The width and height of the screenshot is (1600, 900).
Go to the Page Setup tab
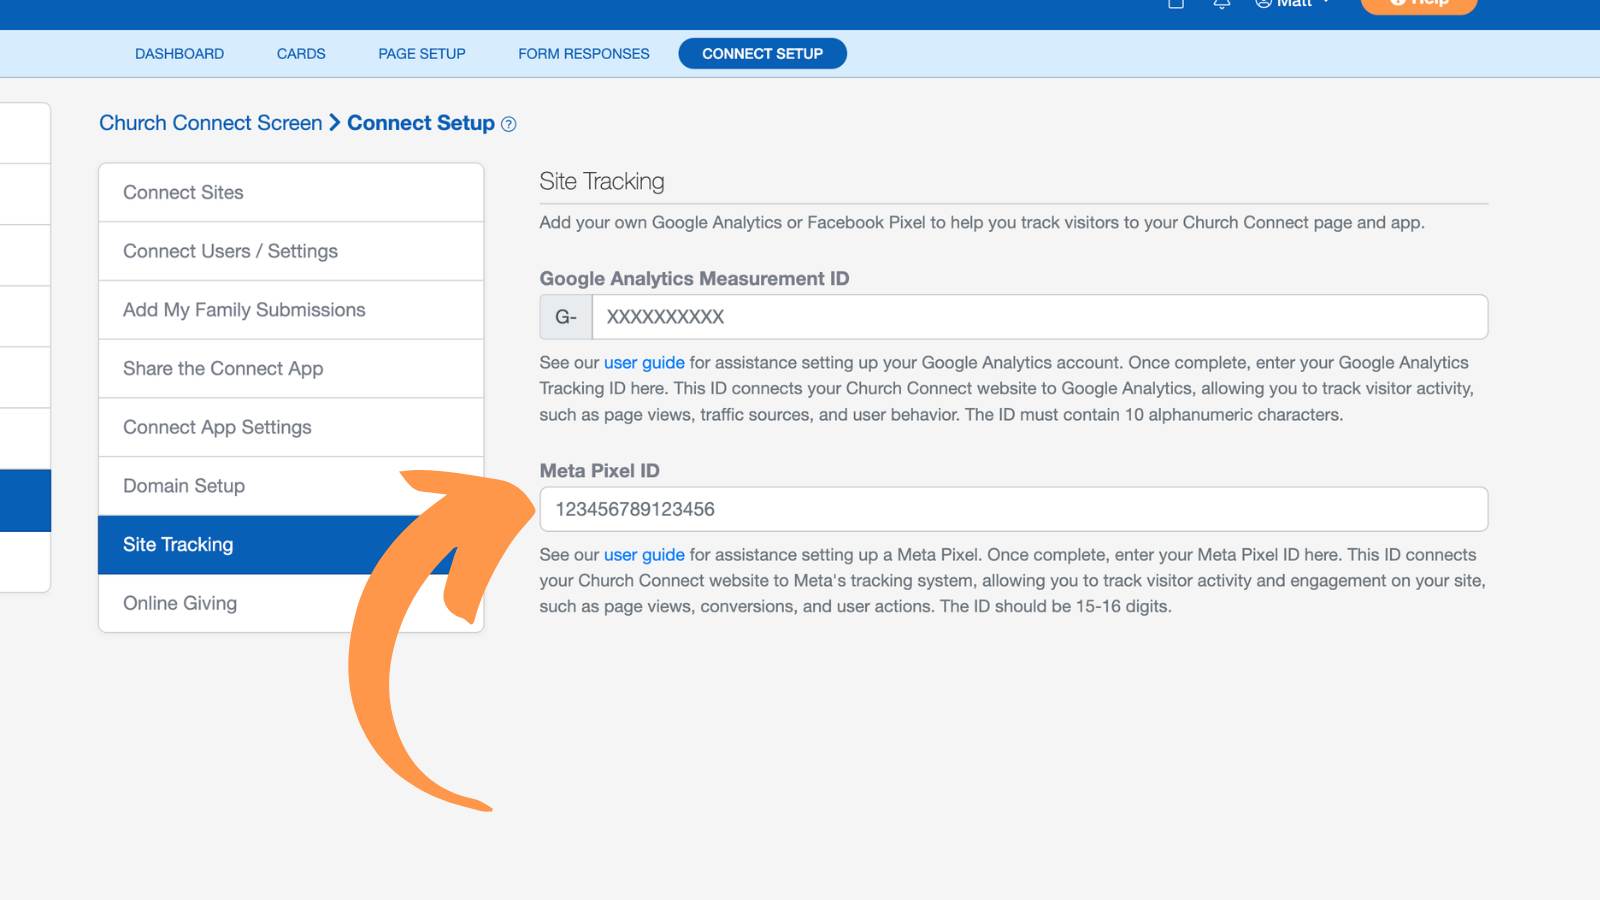[422, 54]
